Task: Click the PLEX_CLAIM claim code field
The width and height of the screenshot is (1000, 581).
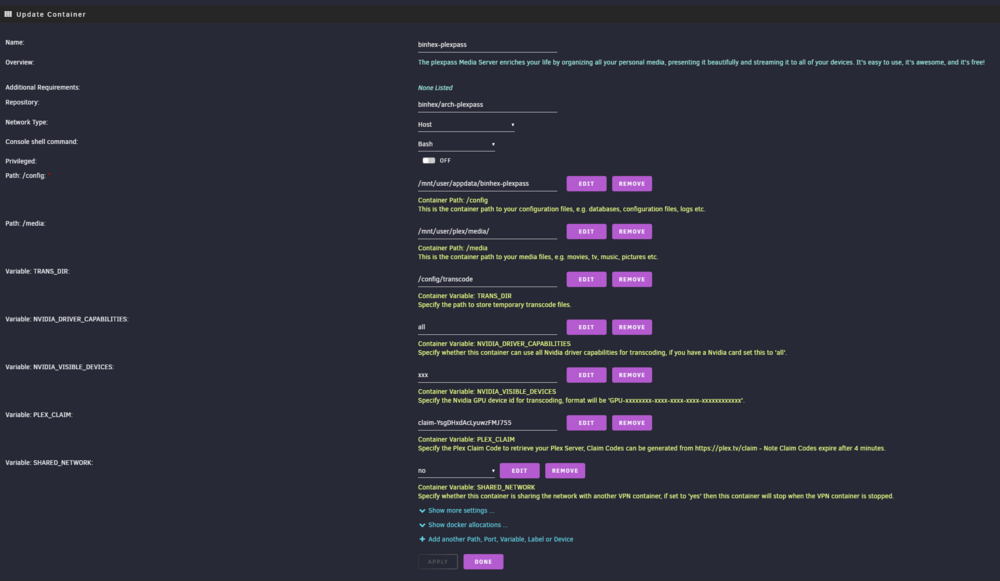Action: 487,423
